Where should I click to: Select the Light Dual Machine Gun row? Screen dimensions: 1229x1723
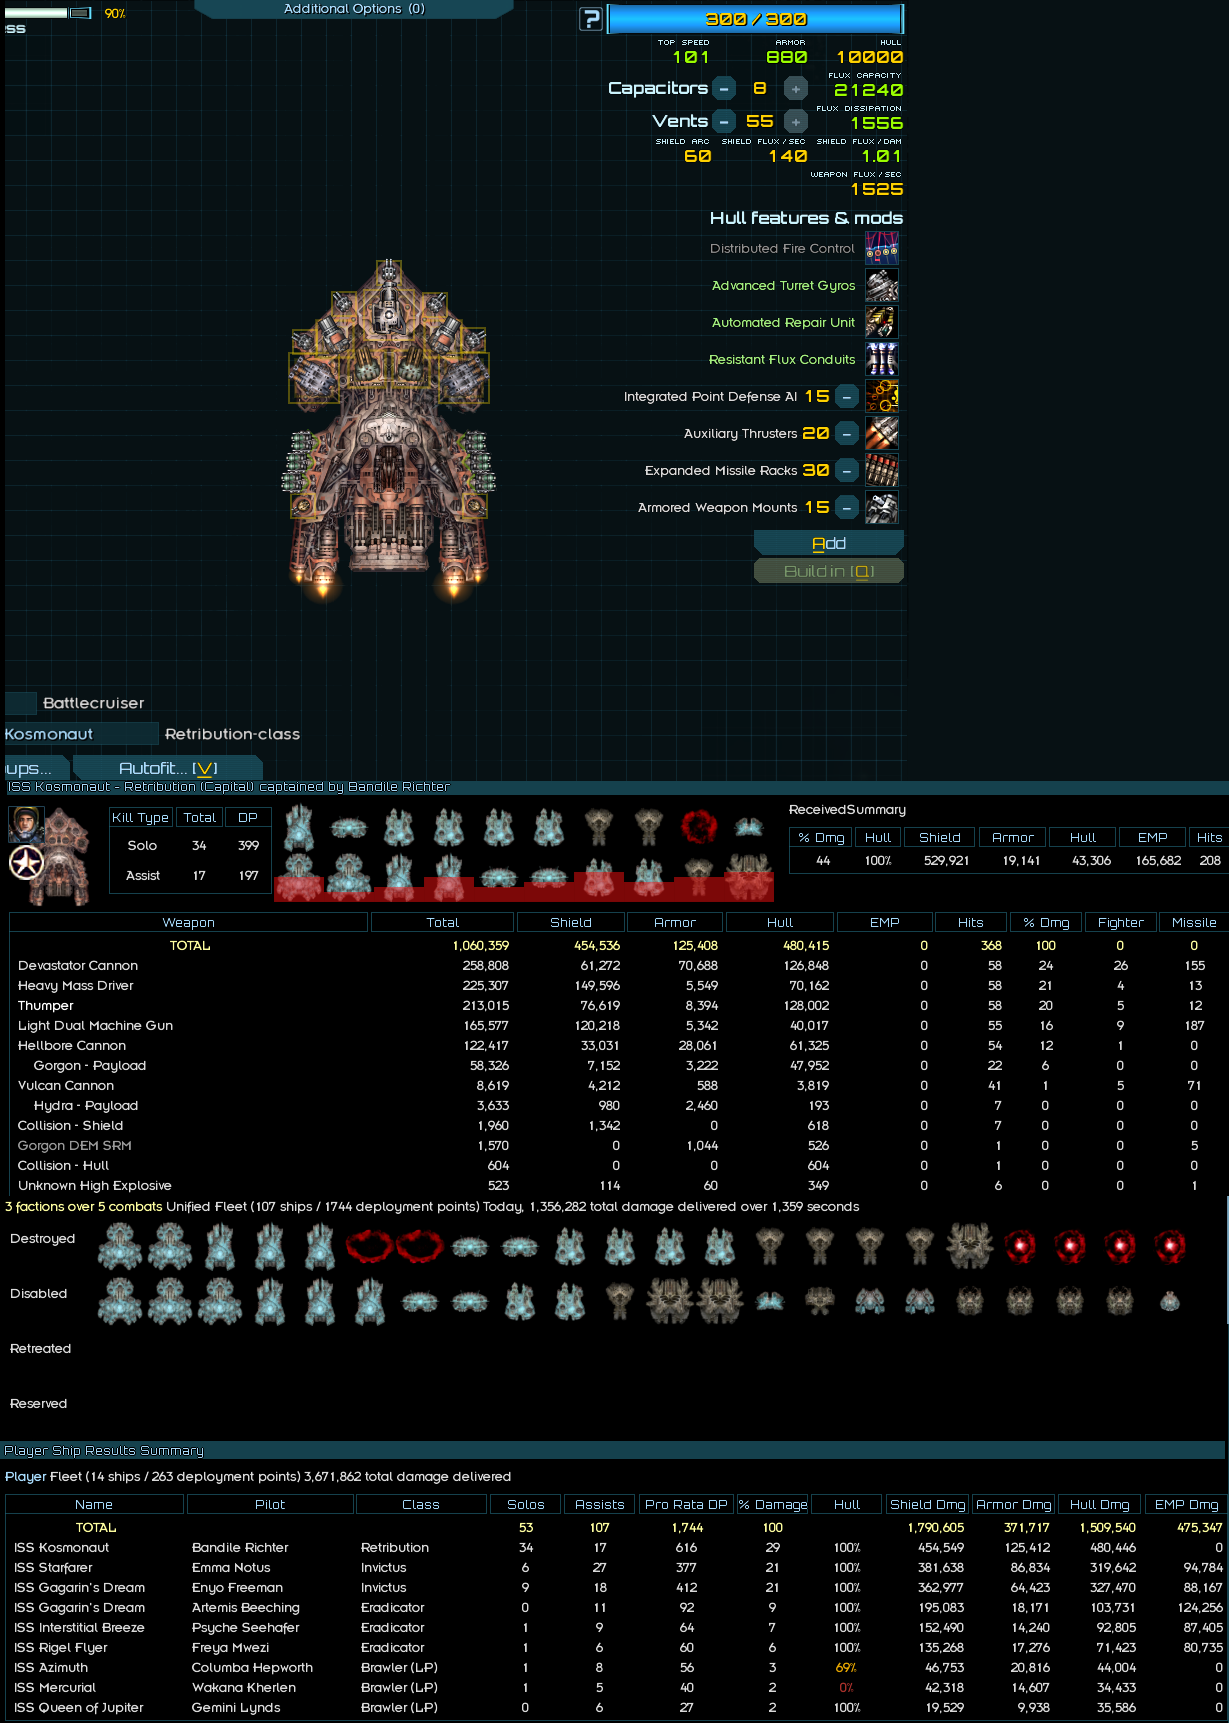tap(618, 1026)
